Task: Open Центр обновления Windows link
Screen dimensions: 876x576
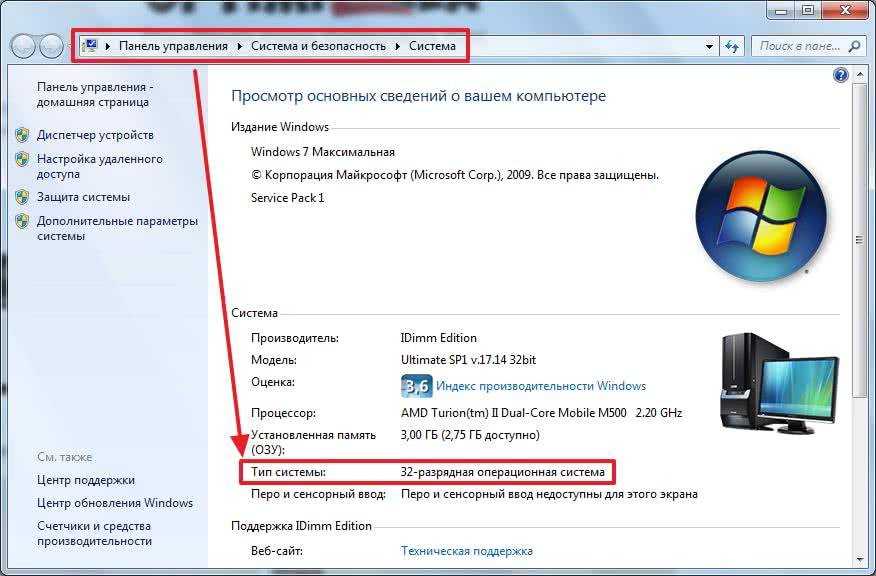Action: pyautogui.click(x=115, y=503)
